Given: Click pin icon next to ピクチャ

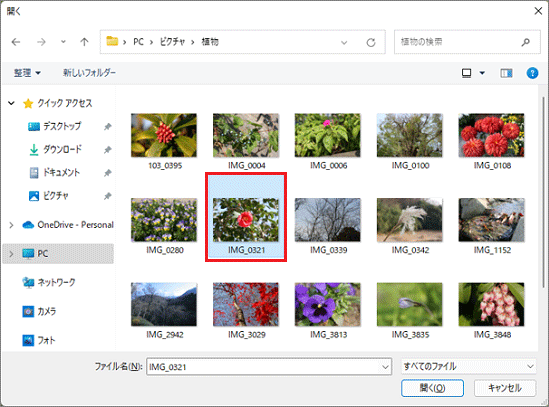Looking at the screenshot, I should [107, 196].
